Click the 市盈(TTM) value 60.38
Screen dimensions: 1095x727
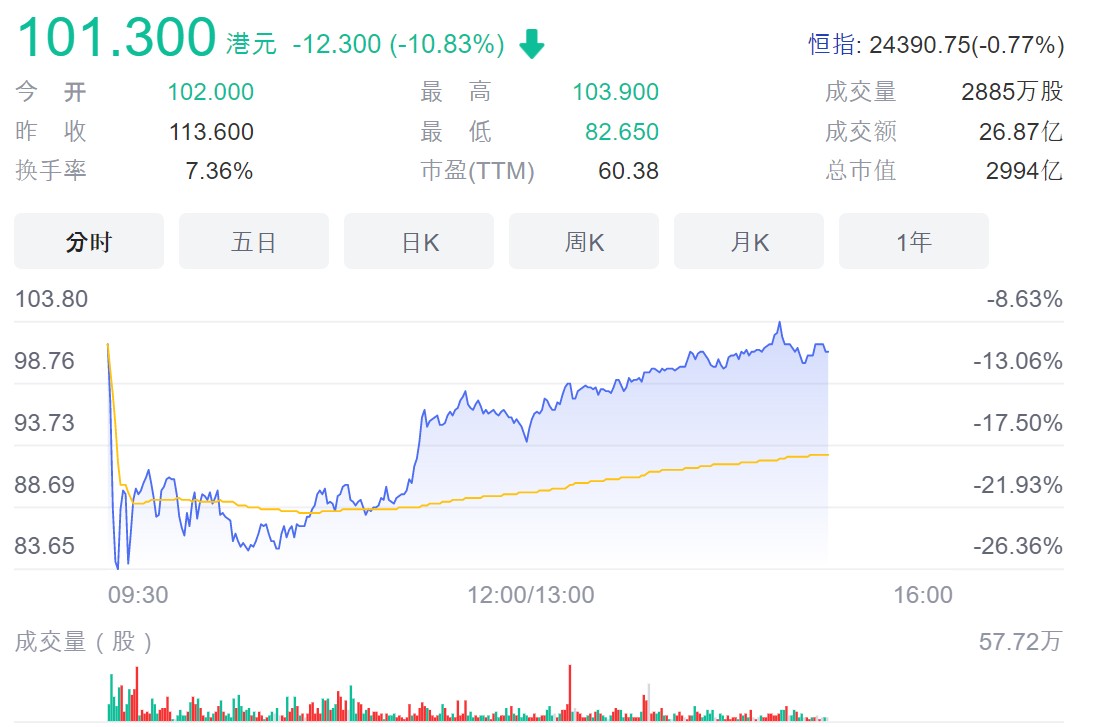pyautogui.click(x=628, y=171)
